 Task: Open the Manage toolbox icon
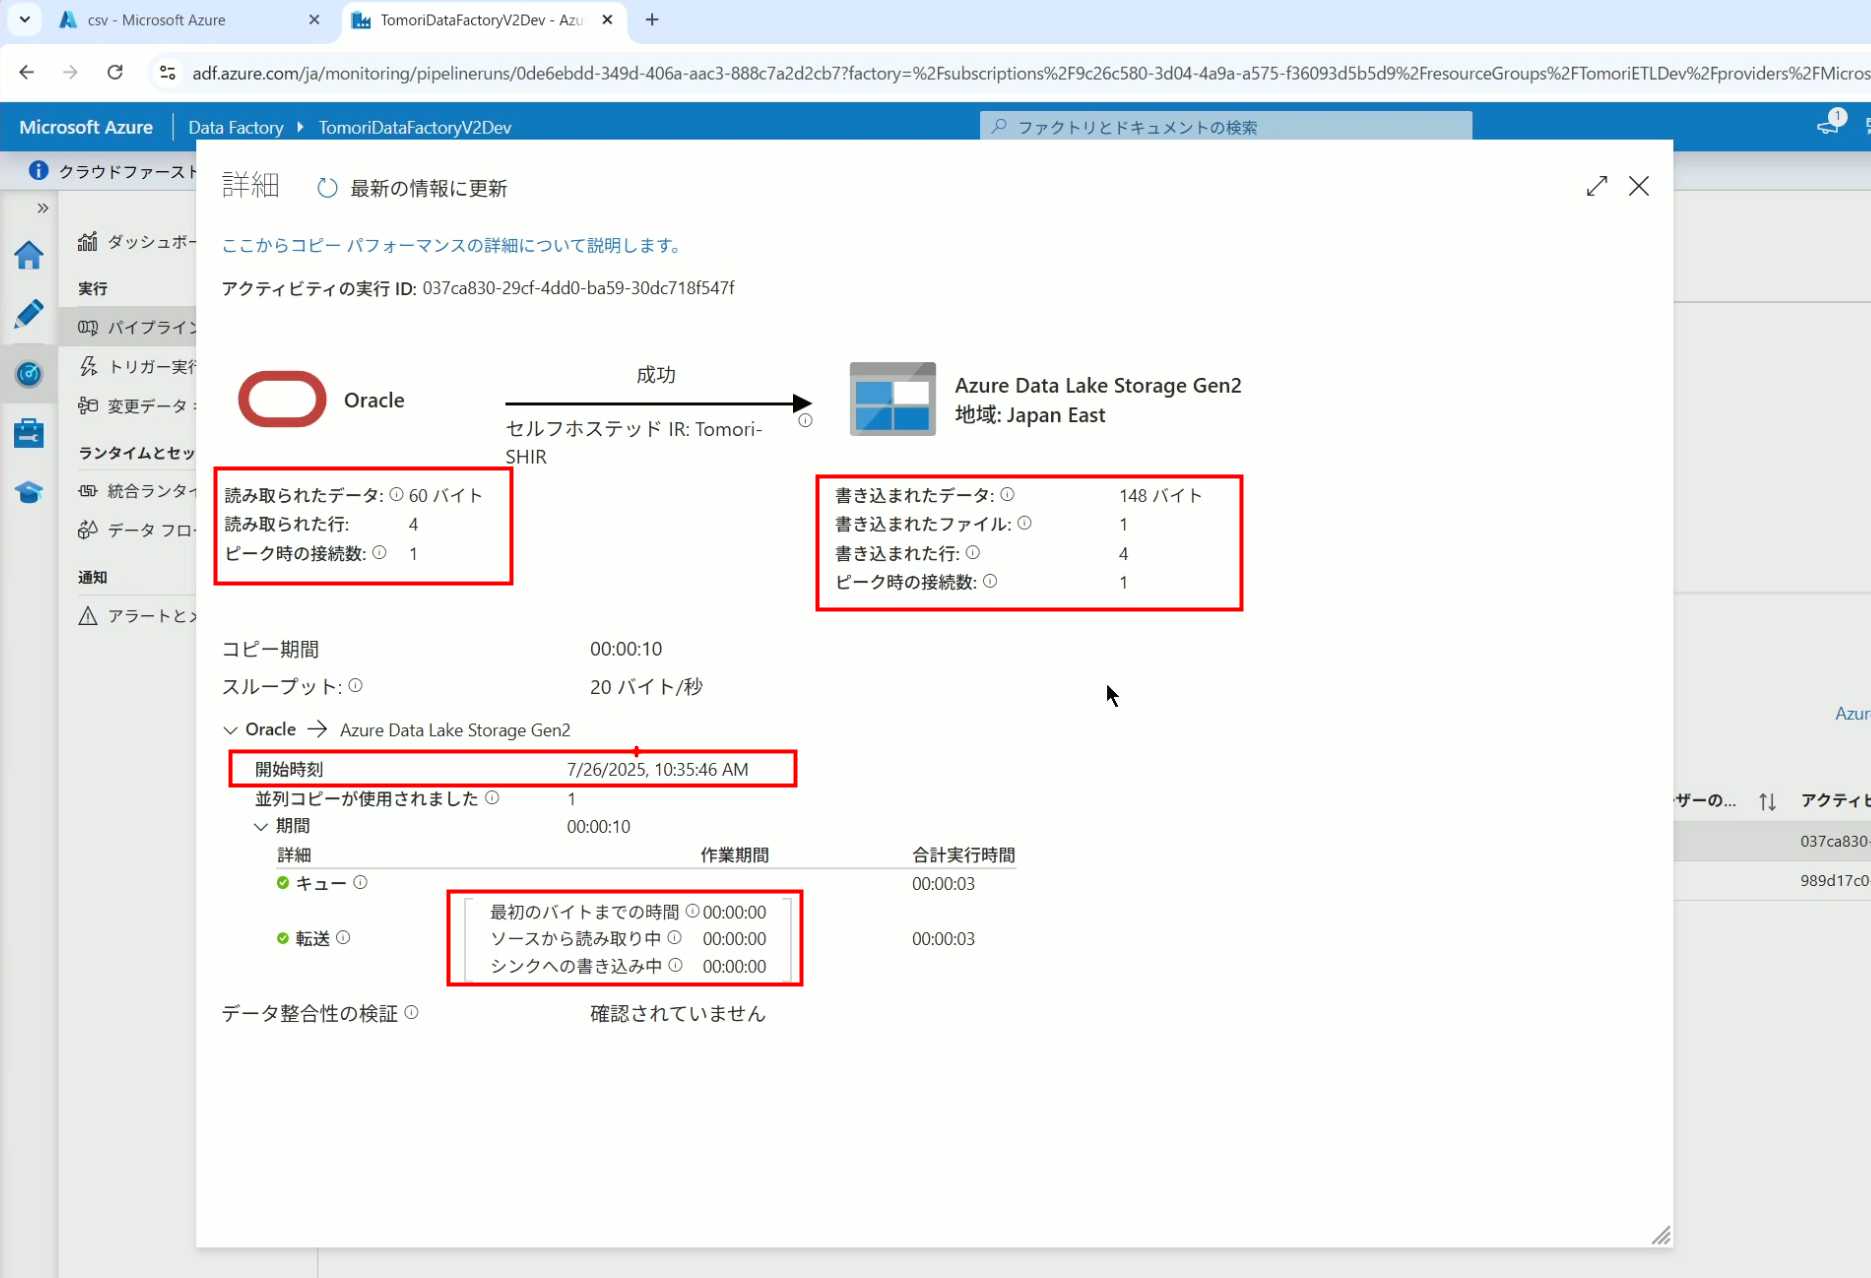coord(28,433)
